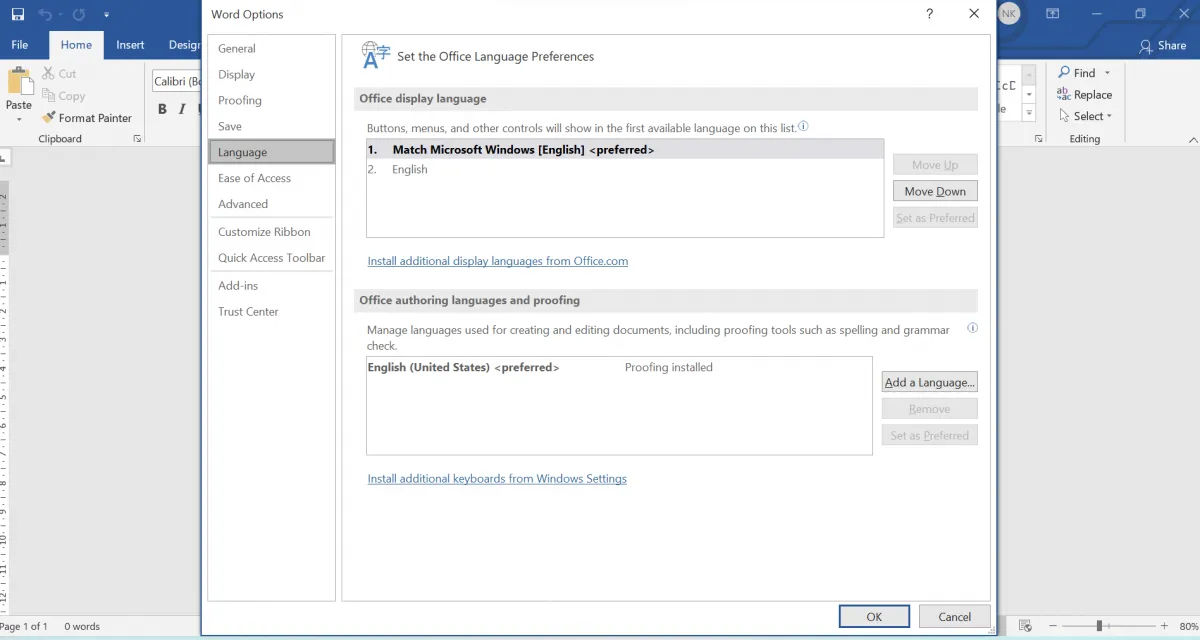Viewport: 1200px width, 640px height.
Task: Click the Find magnifier icon
Action: (x=1063, y=73)
